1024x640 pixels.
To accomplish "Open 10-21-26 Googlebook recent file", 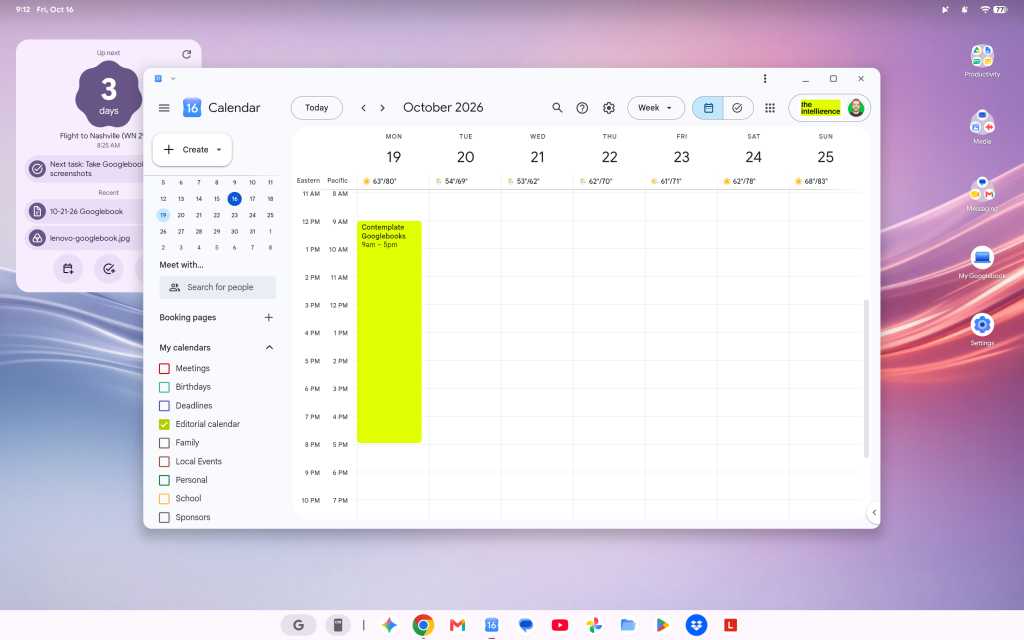I will pos(86,212).
